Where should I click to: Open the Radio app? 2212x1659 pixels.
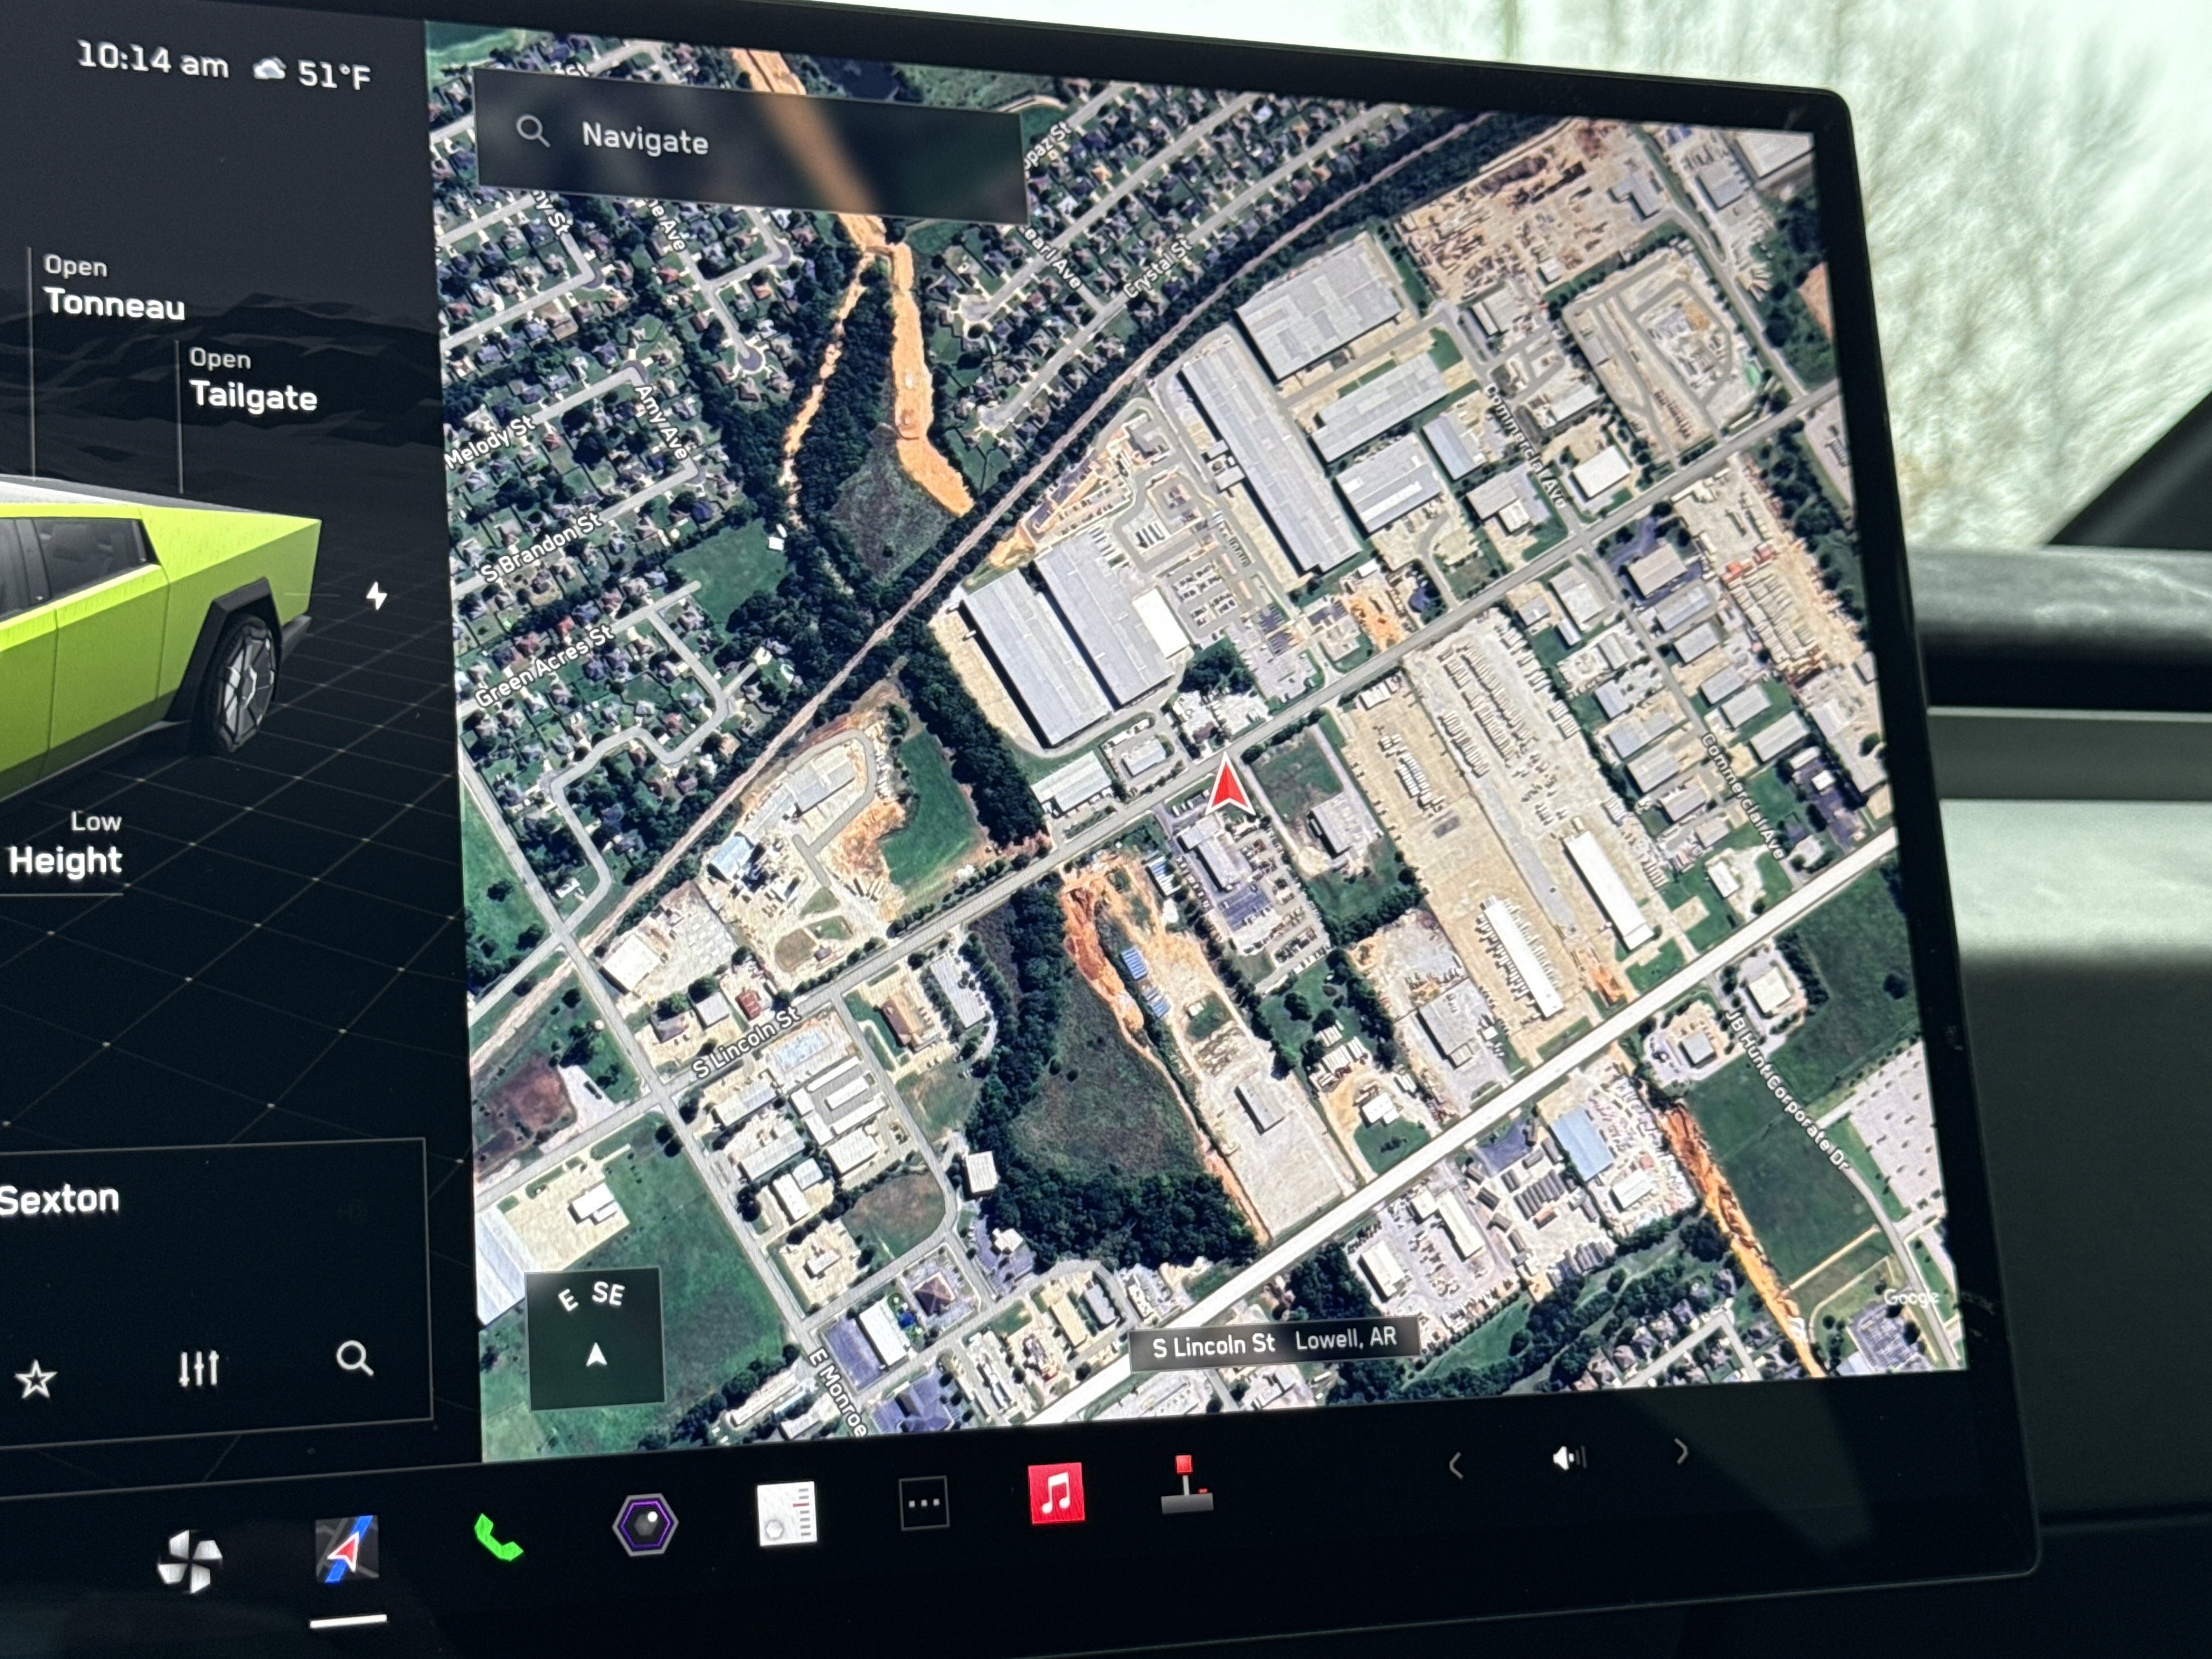coord(786,1513)
